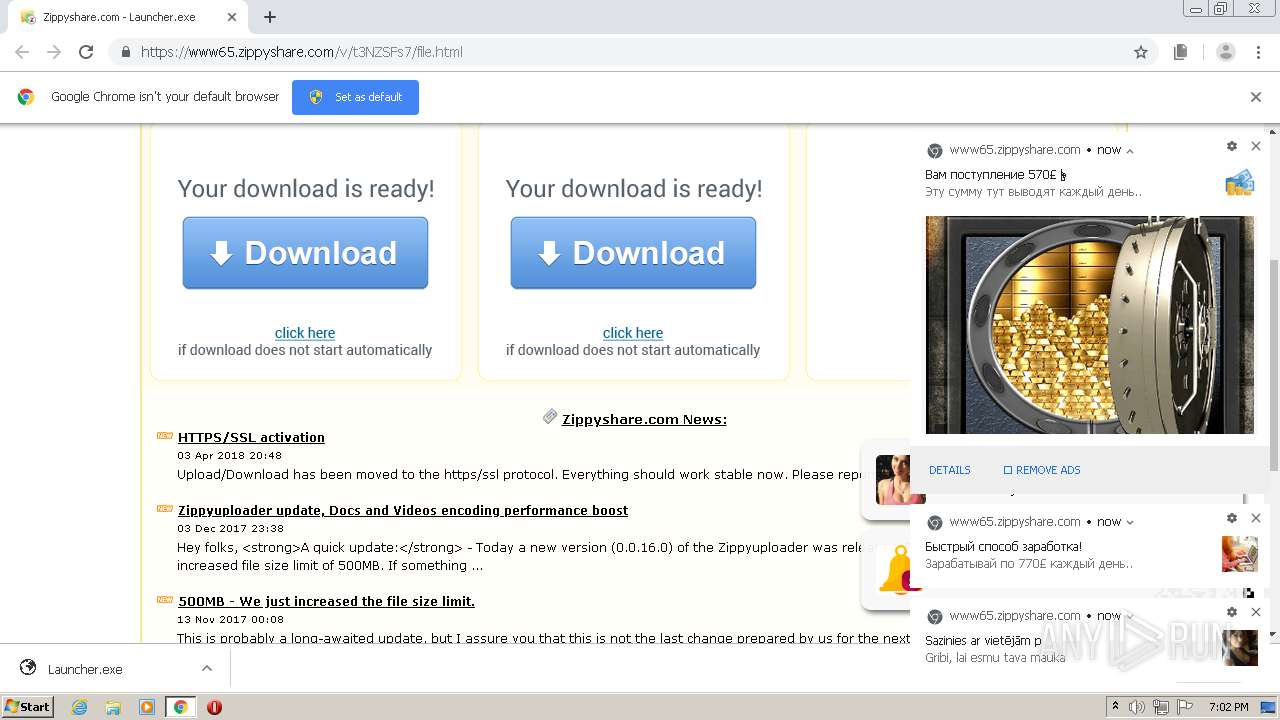
Task: Click the money icon on first notification
Action: [1240, 182]
